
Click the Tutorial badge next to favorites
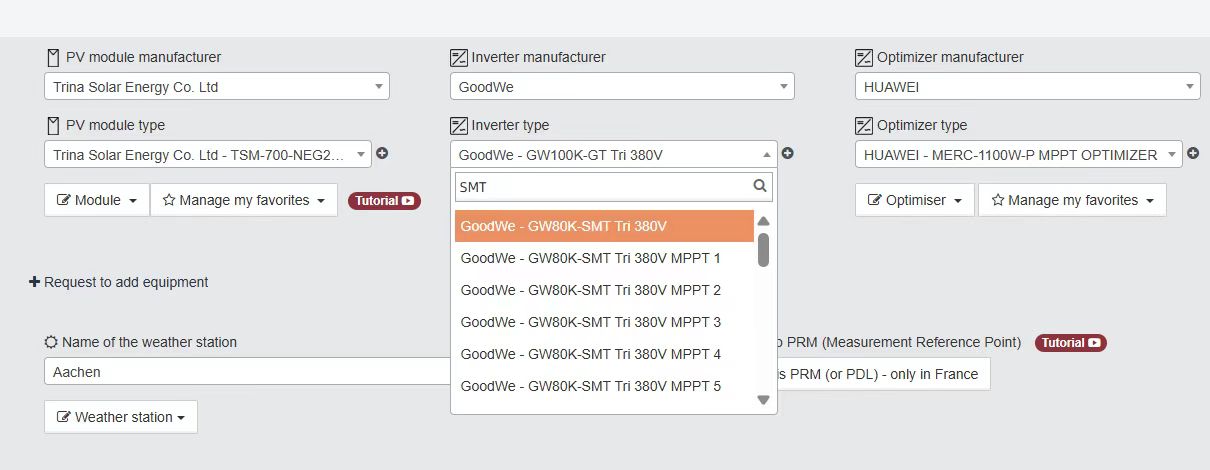tap(384, 201)
